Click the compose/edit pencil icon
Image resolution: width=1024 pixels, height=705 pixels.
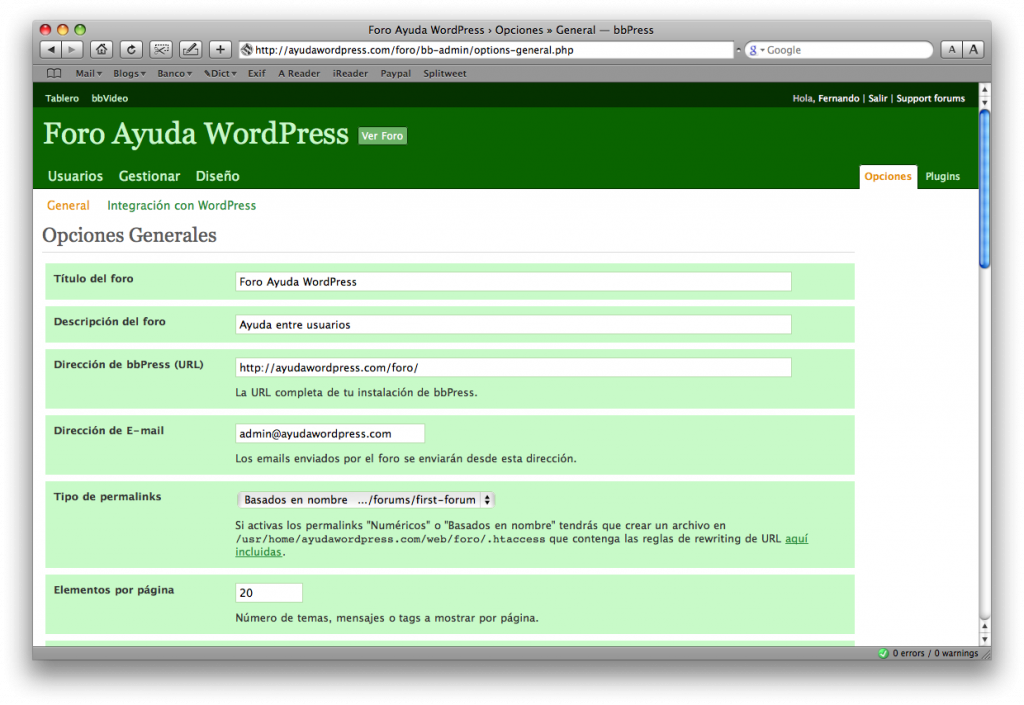(x=190, y=48)
